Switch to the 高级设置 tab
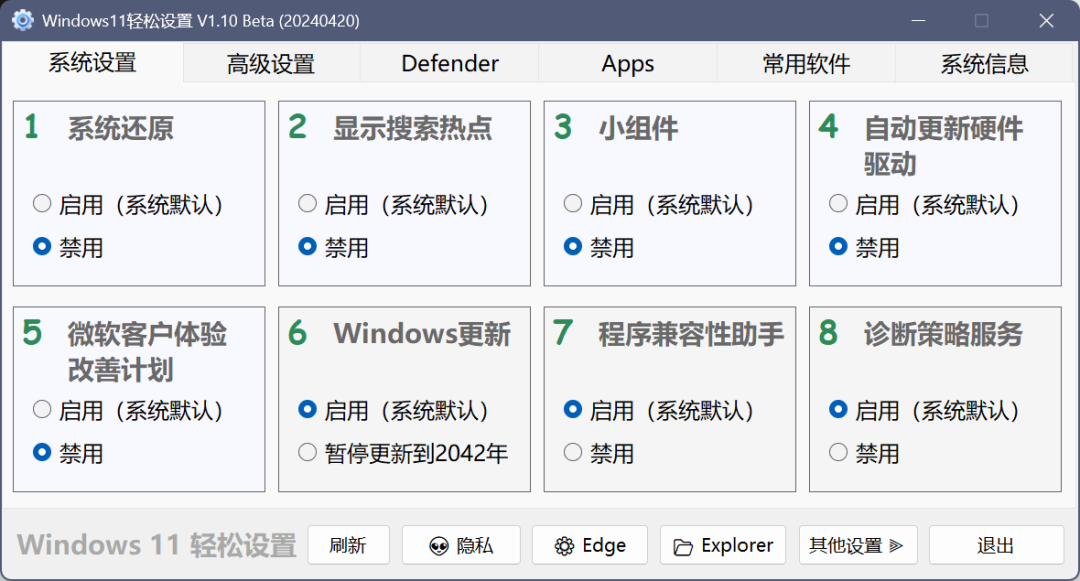The width and height of the screenshot is (1080, 581). click(x=271, y=65)
